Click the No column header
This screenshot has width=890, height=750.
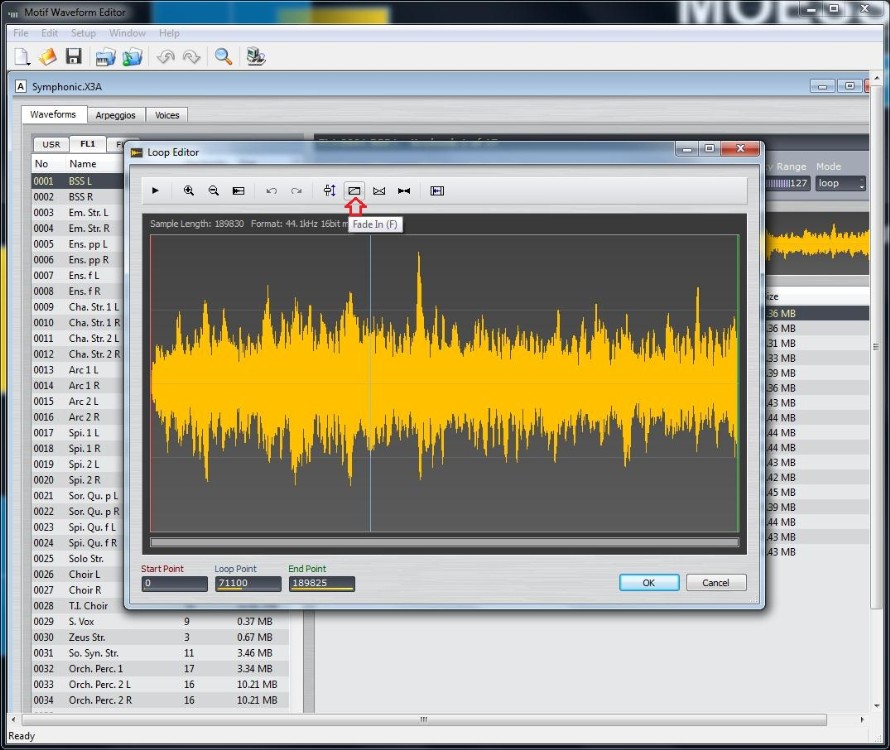tap(41, 164)
